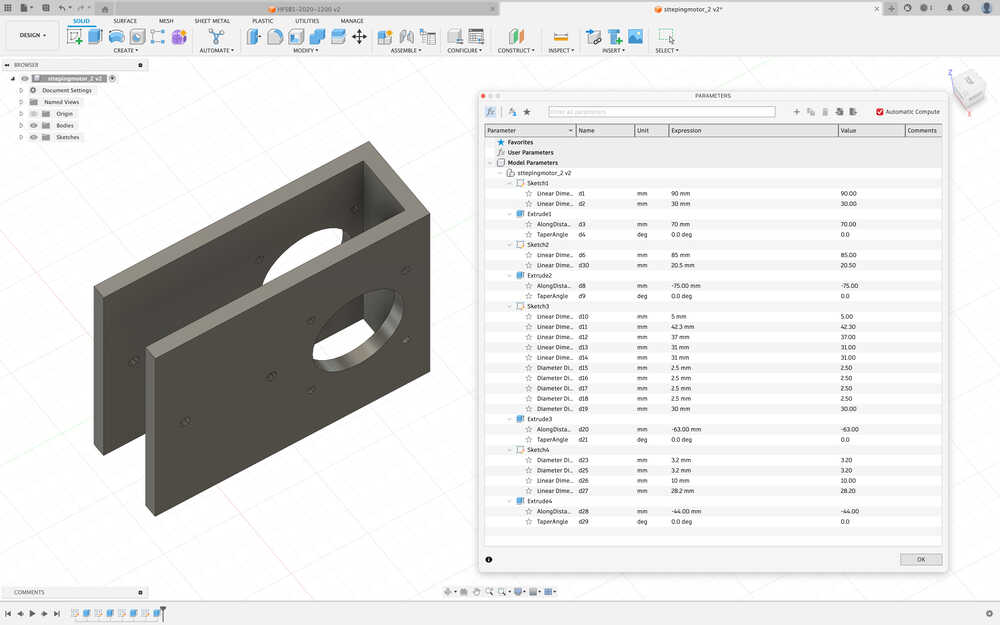This screenshot has height=625, width=1000.
Task: Click the ViewCube in the viewport corner
Action: tap(968, 89)
